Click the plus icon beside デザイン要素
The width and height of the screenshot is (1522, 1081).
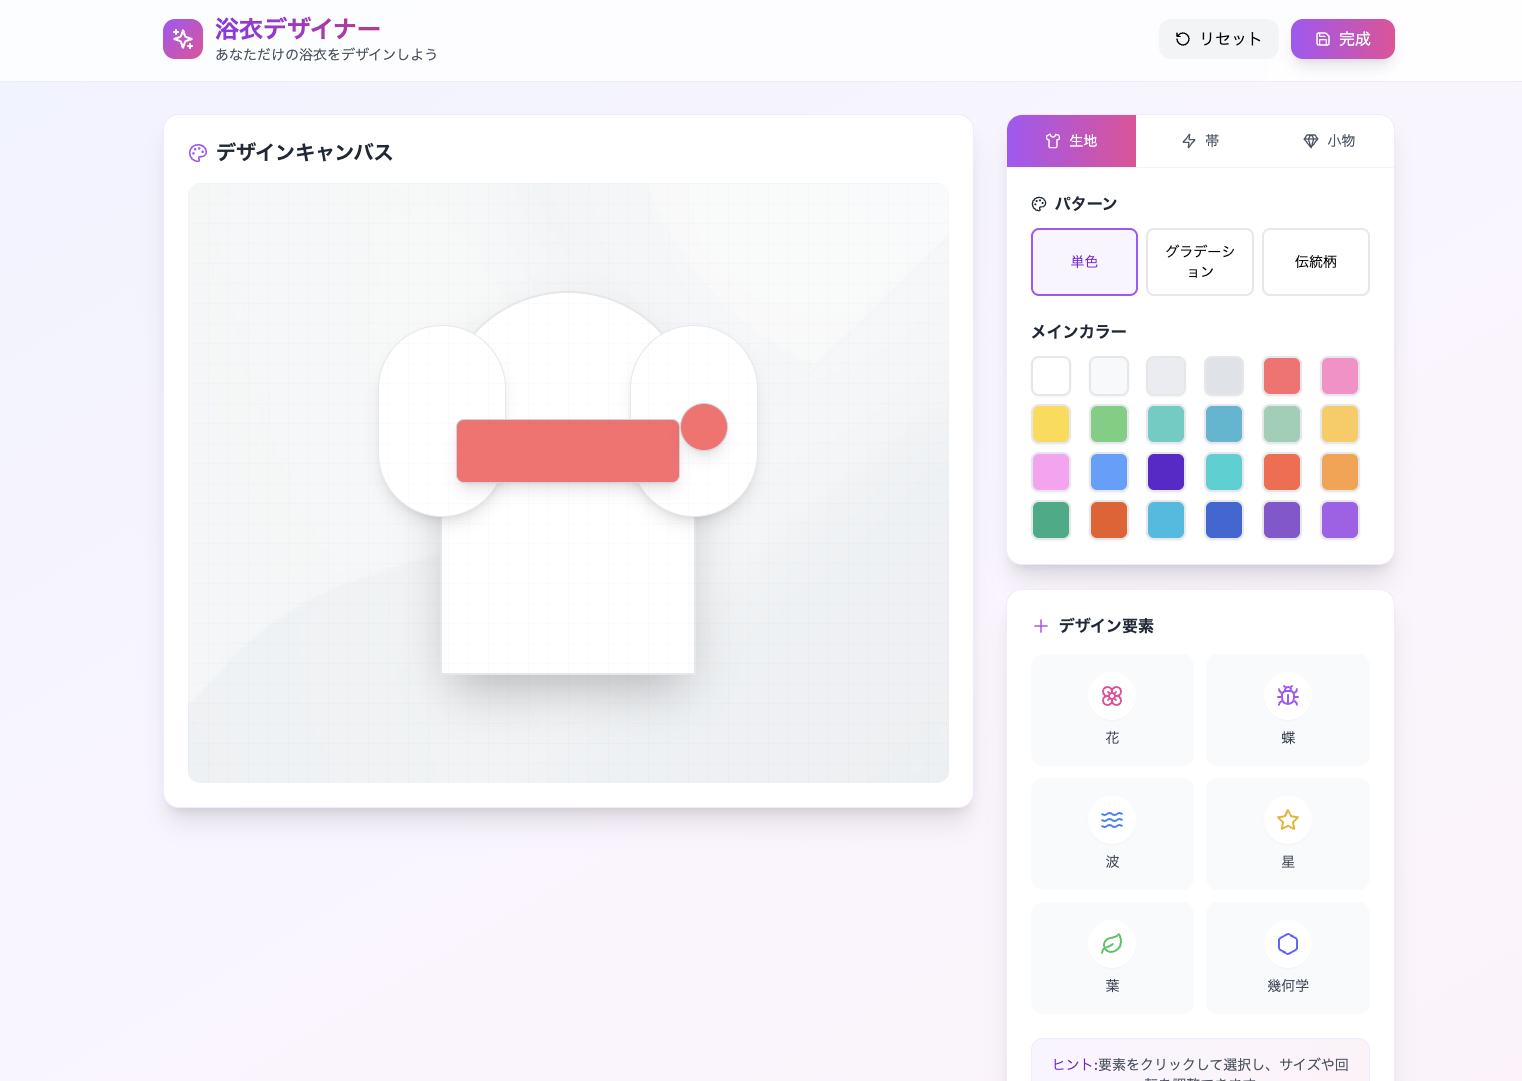(x=1040, y=626)
